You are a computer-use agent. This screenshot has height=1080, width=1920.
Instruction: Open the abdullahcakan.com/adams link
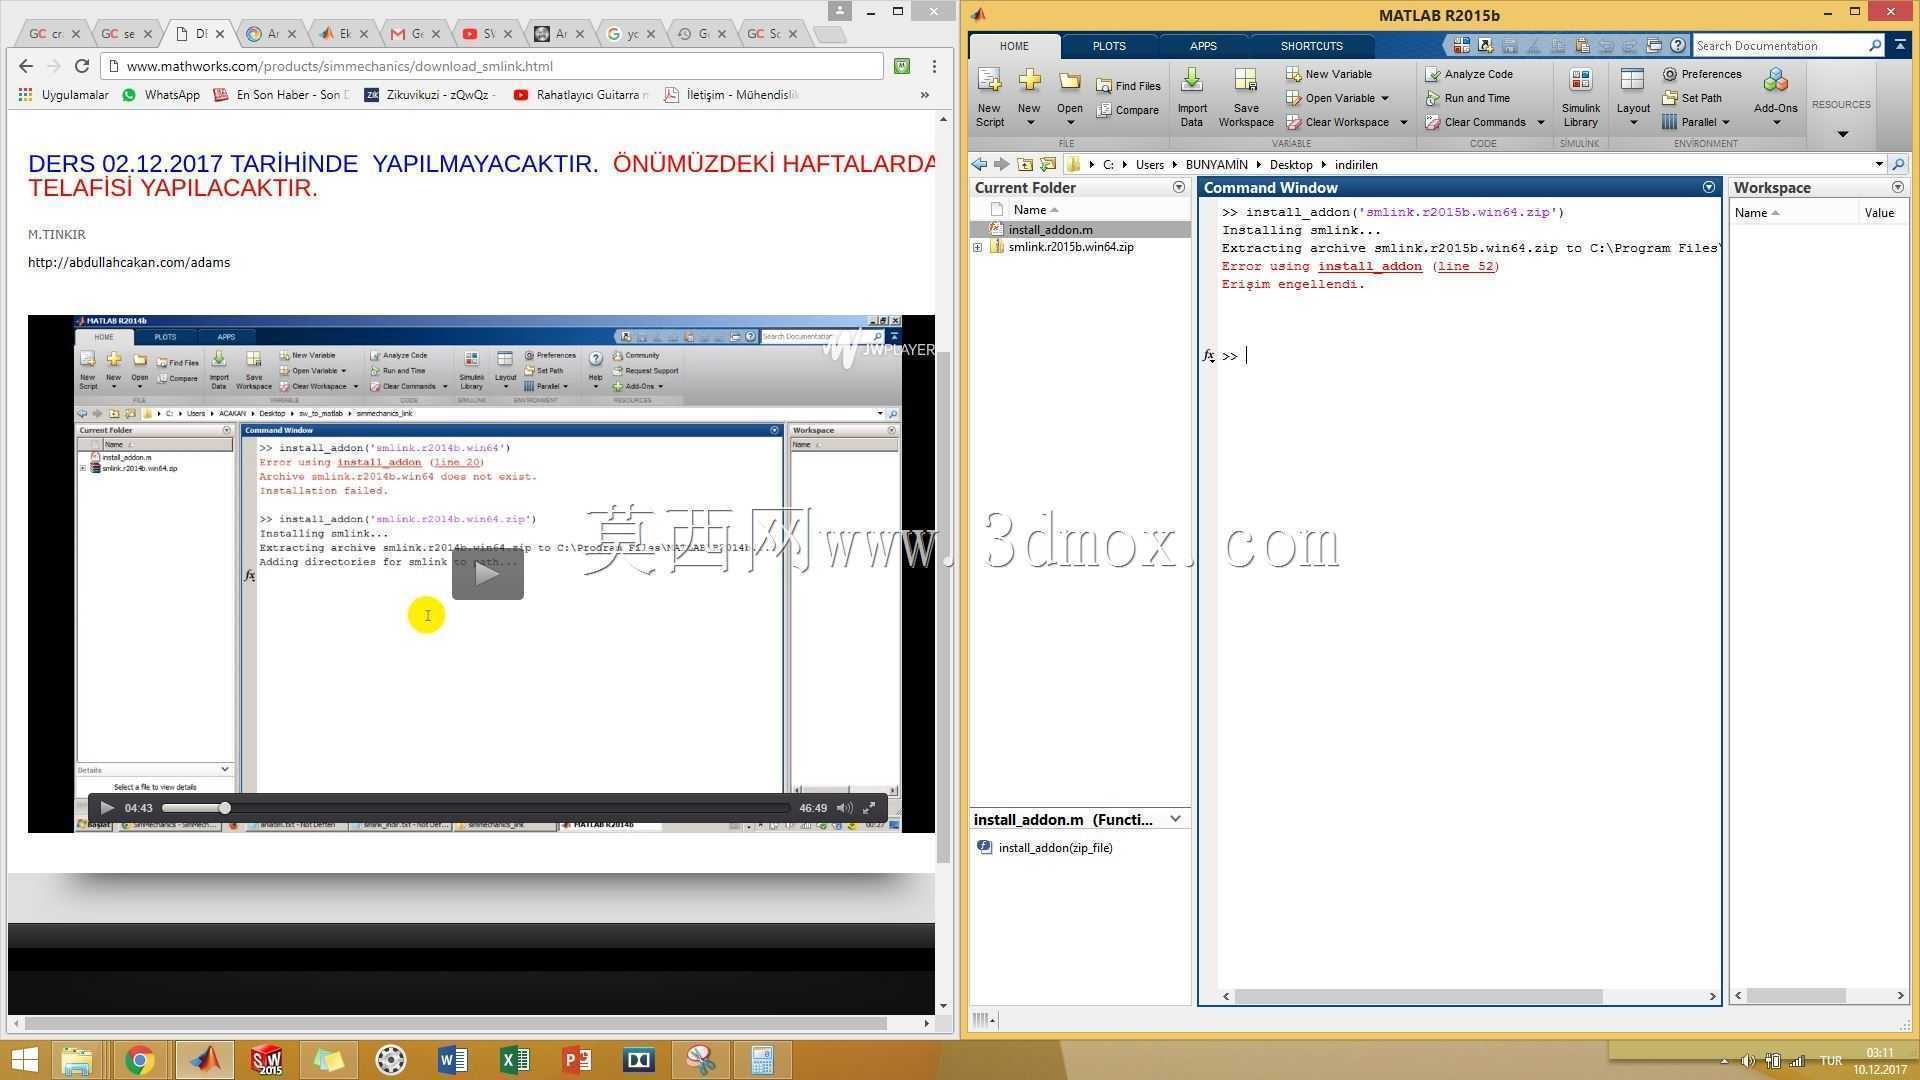click(129, 262)
